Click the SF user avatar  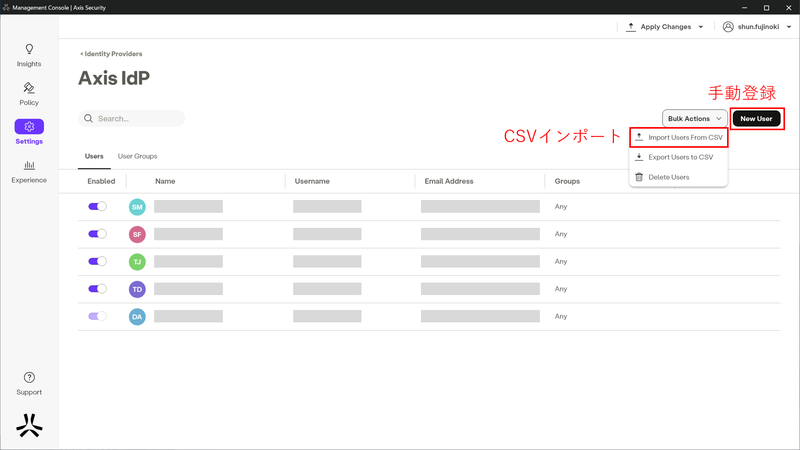137,234
